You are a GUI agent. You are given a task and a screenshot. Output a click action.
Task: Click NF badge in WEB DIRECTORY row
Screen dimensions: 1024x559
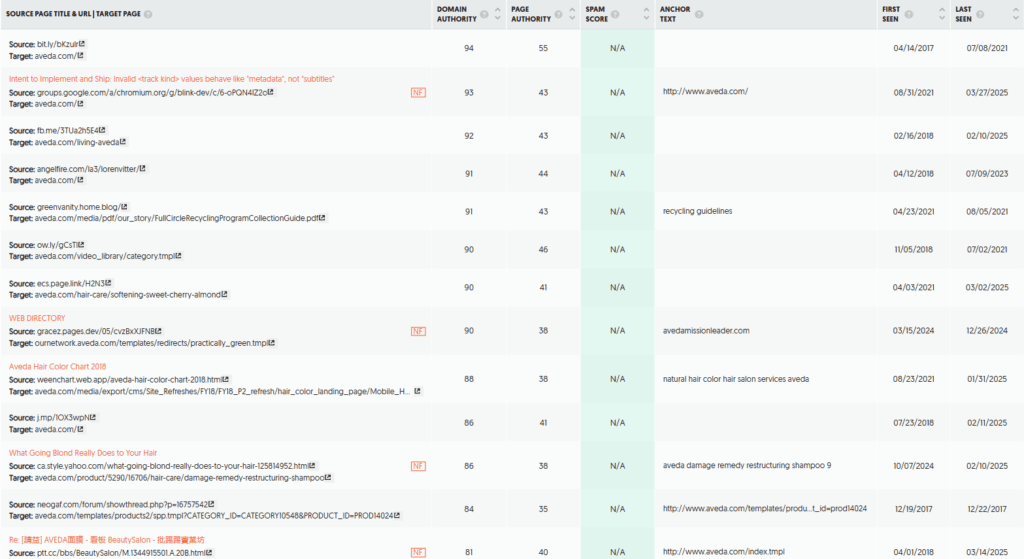tap(418, 331)
